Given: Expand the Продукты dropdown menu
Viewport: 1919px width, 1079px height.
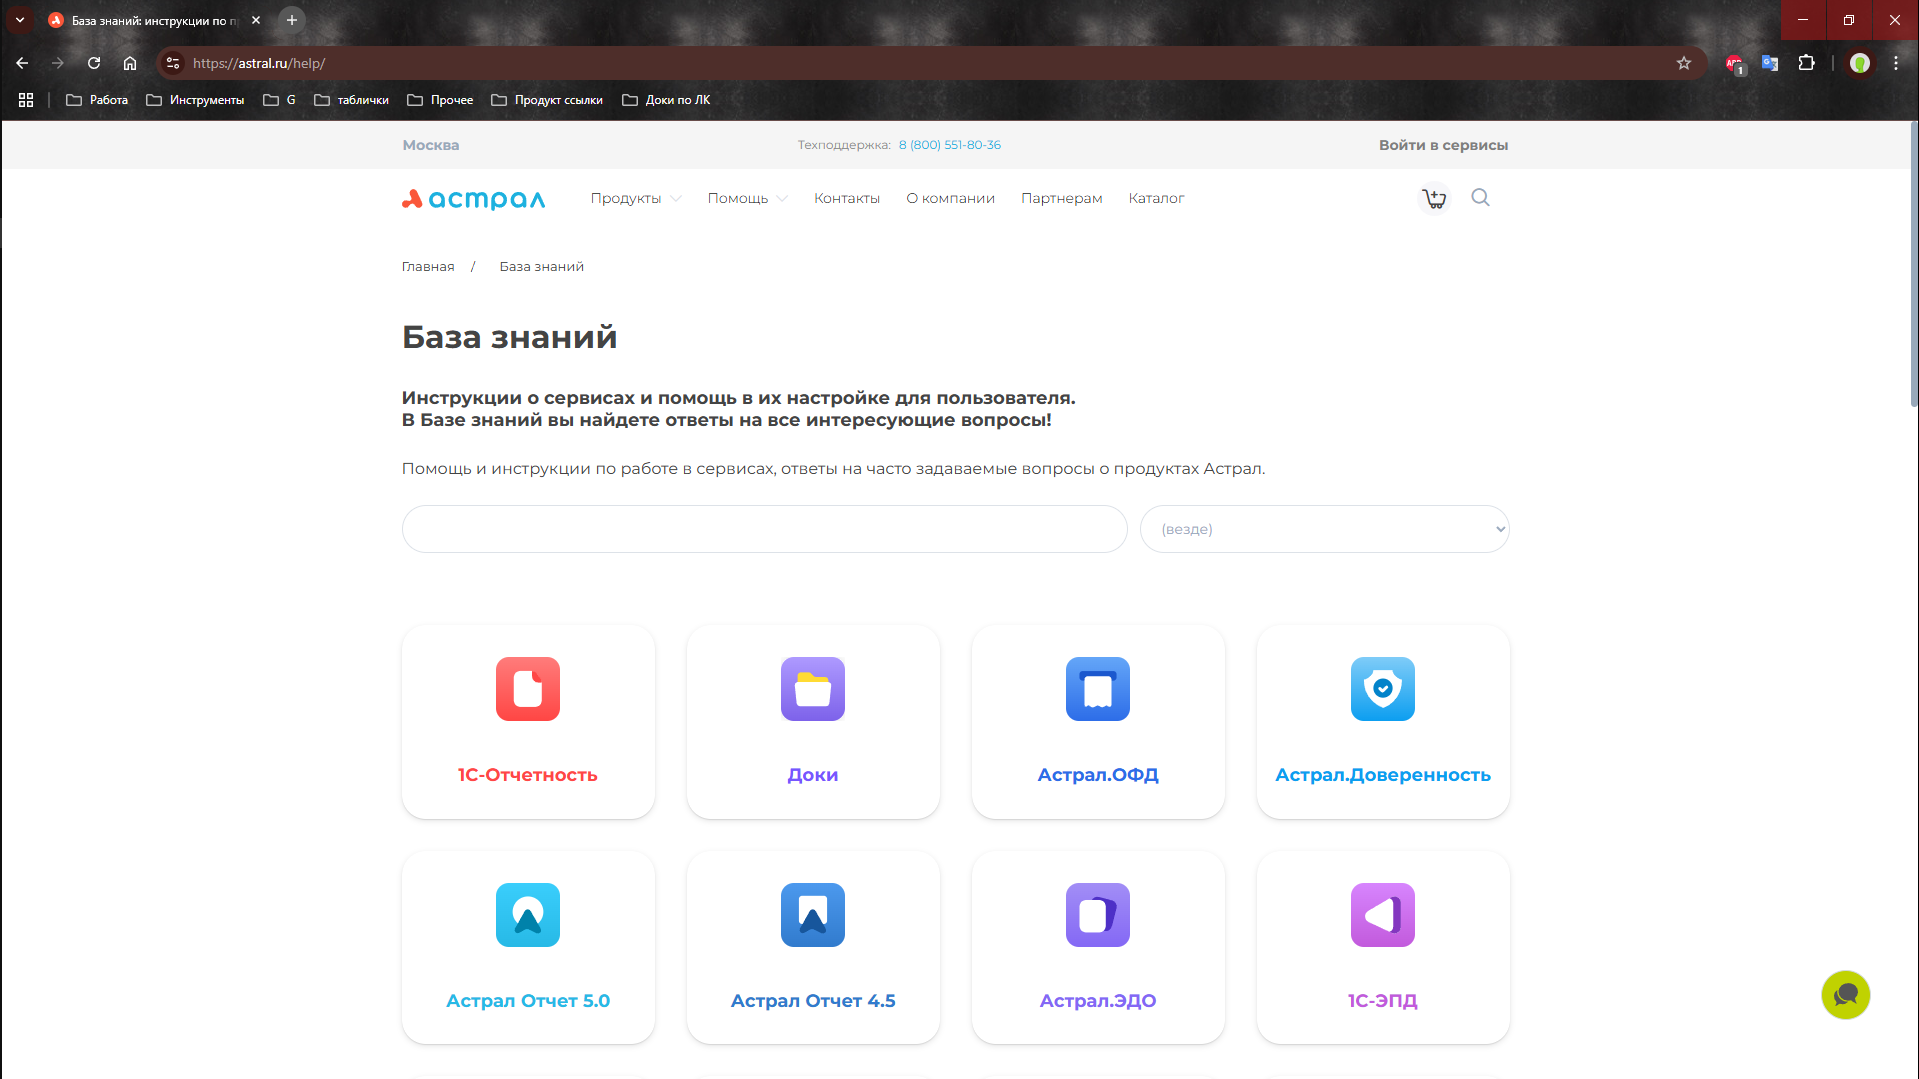Looking at the screenshot, I should tap(636, 198).
